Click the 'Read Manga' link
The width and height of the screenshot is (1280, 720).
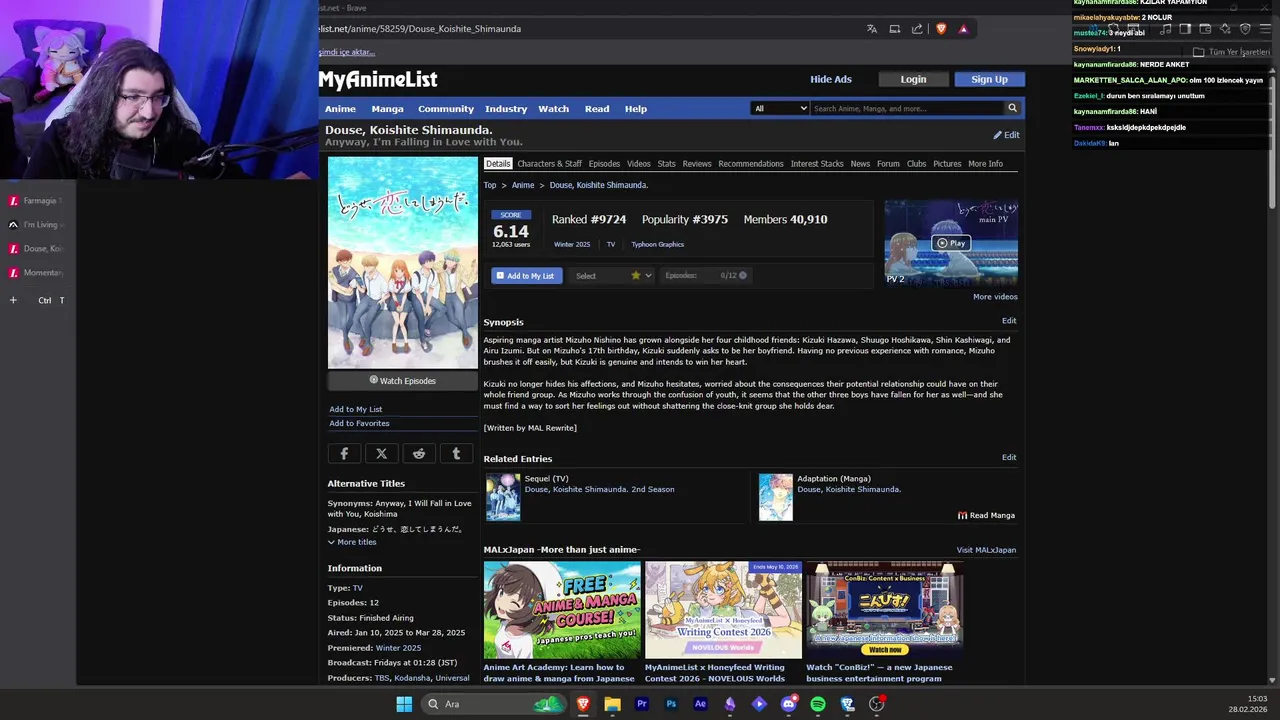pyautogui.click(x=986, y=516)
